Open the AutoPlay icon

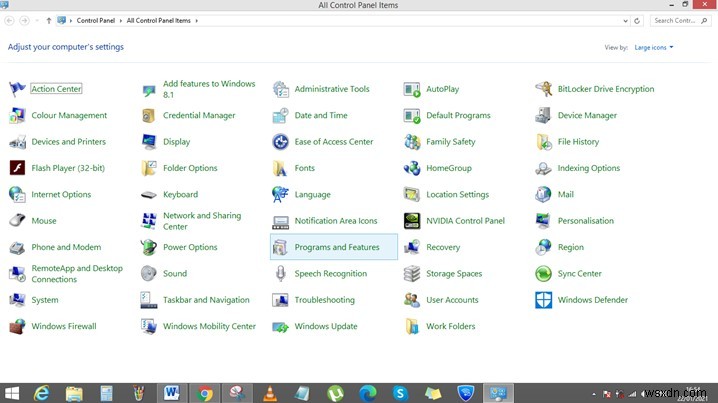pos(412,89)
